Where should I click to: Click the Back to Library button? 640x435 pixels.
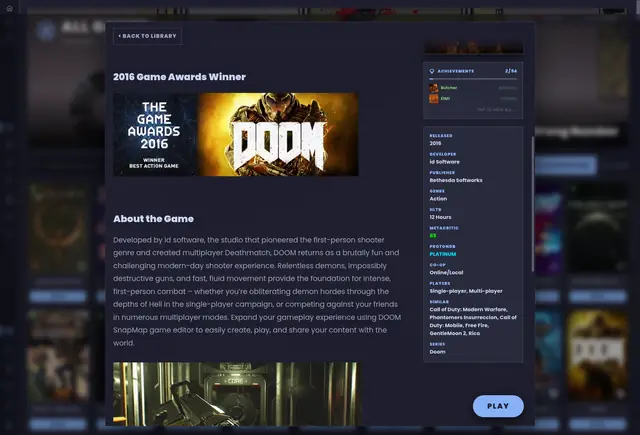[x=147, y=36]
